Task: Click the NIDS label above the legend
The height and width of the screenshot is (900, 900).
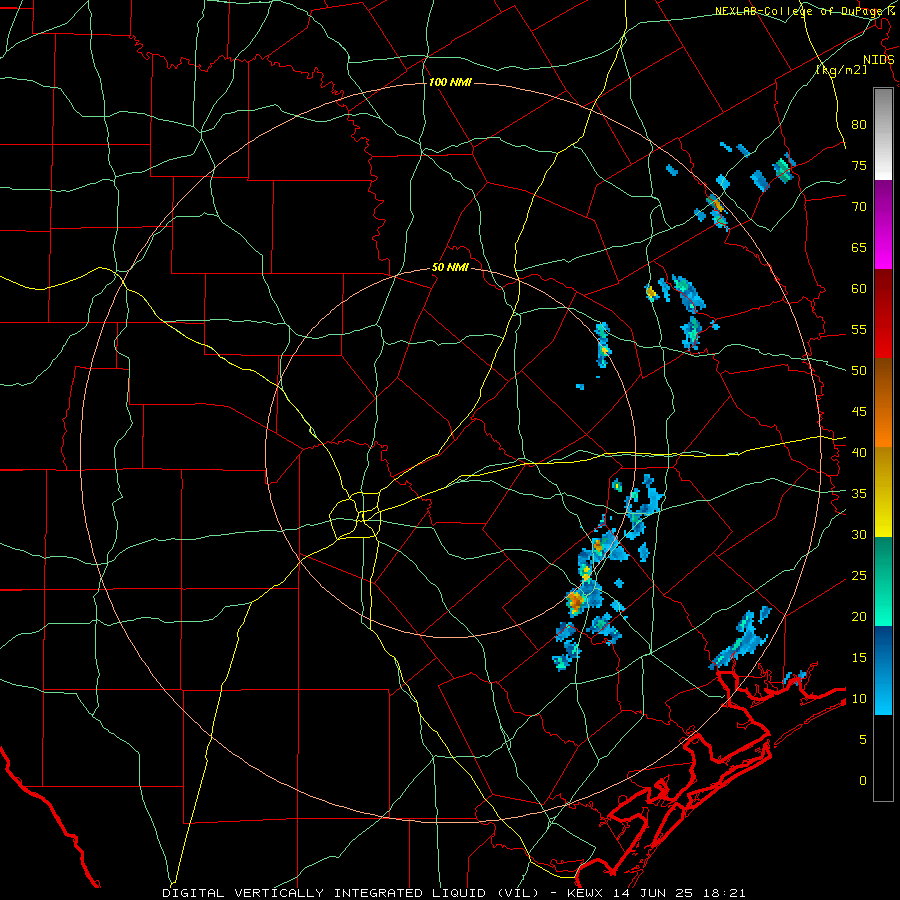Action: pyautogui.click(x=879, y=60)
